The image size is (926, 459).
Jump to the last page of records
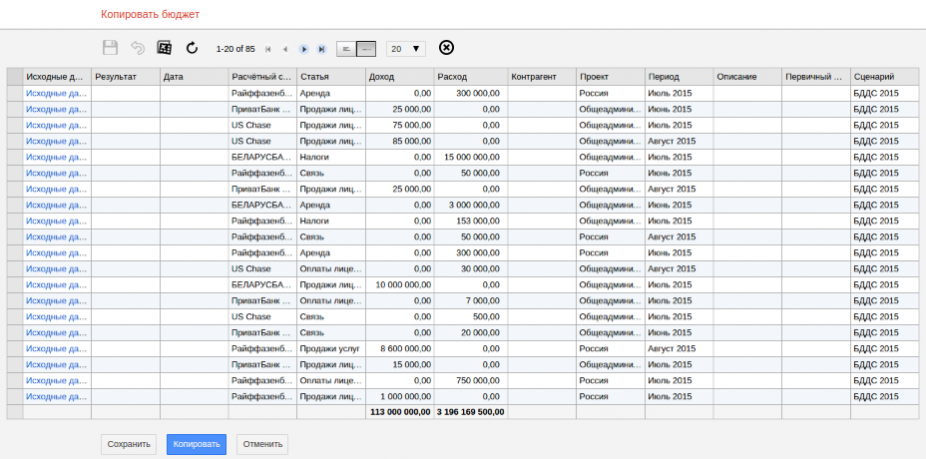(321, 49)
